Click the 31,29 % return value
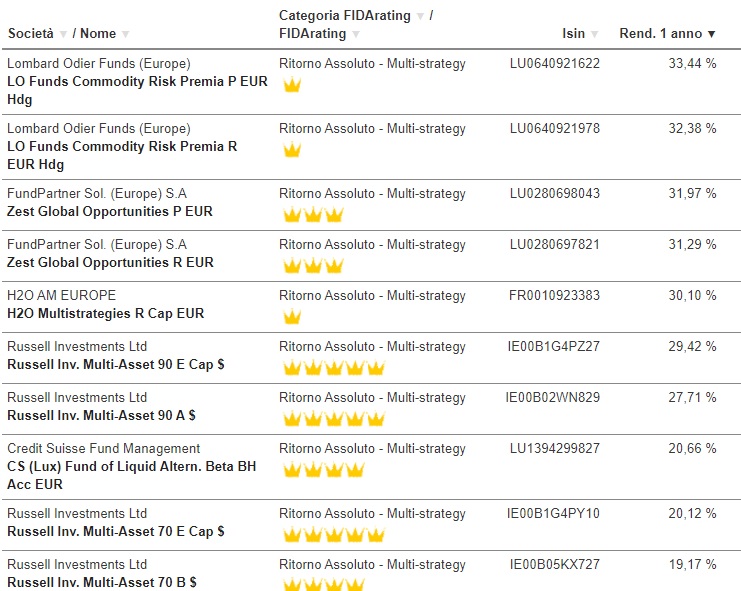The width and height of the screenshot is (741, 591). tap(692, 244)
